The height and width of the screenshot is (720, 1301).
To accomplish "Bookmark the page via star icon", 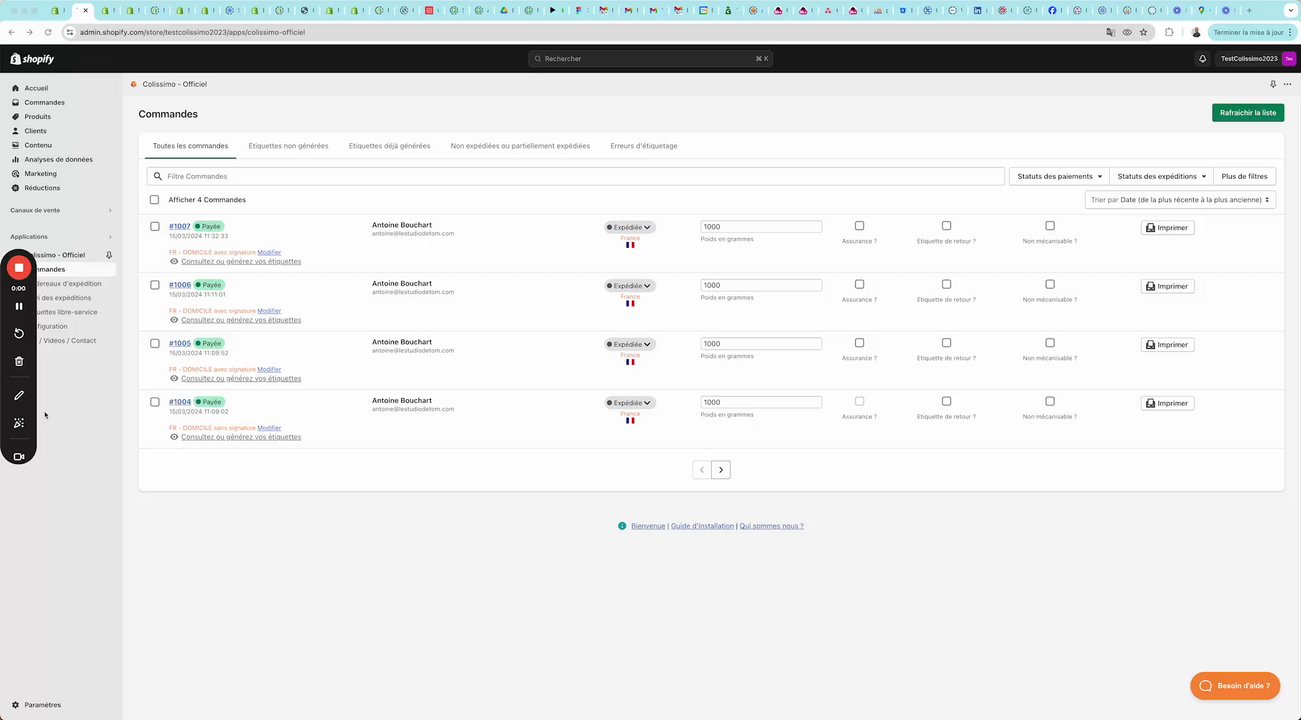I will [x=1143, y=32].
